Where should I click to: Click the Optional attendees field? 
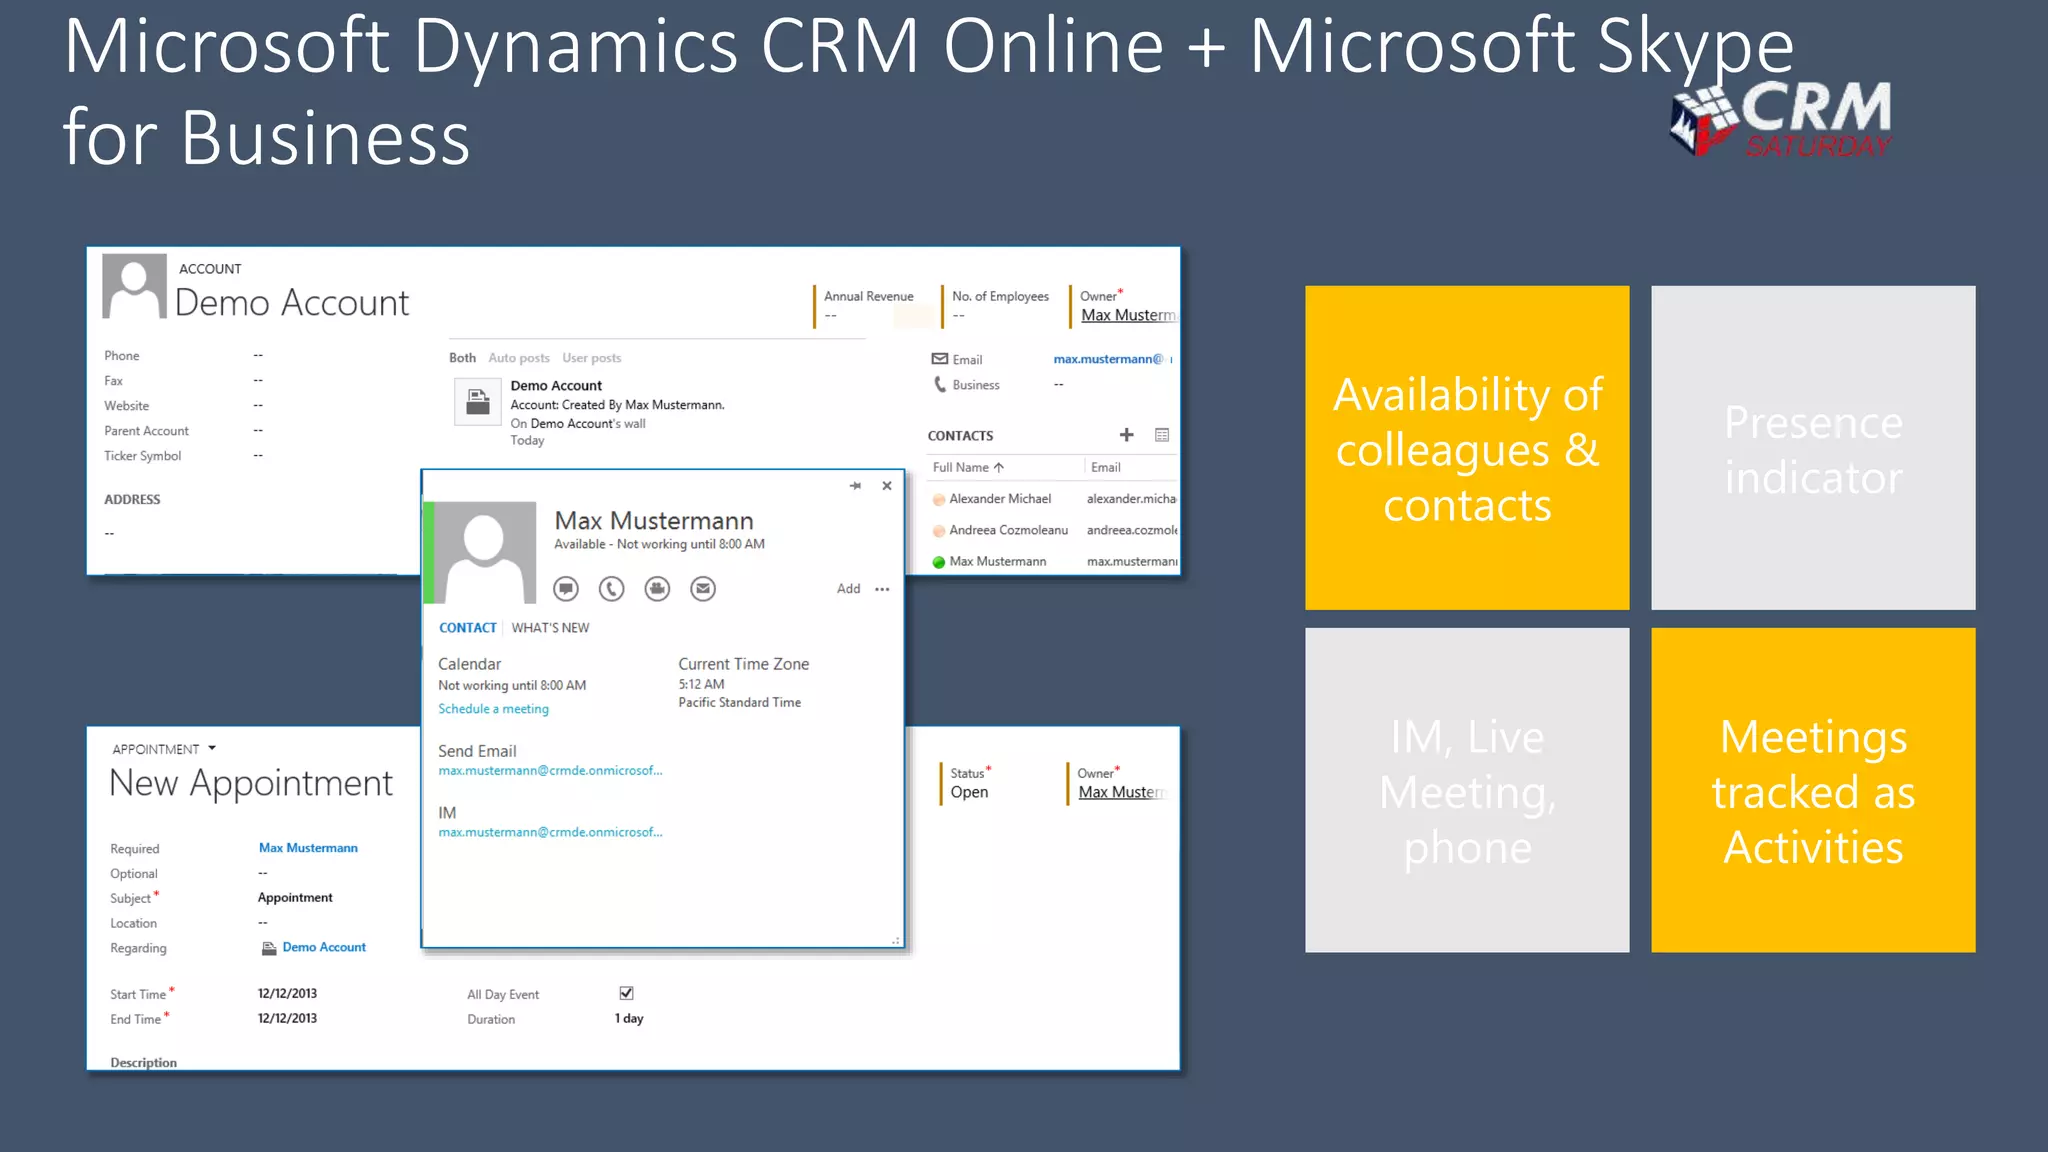[263, 873]
